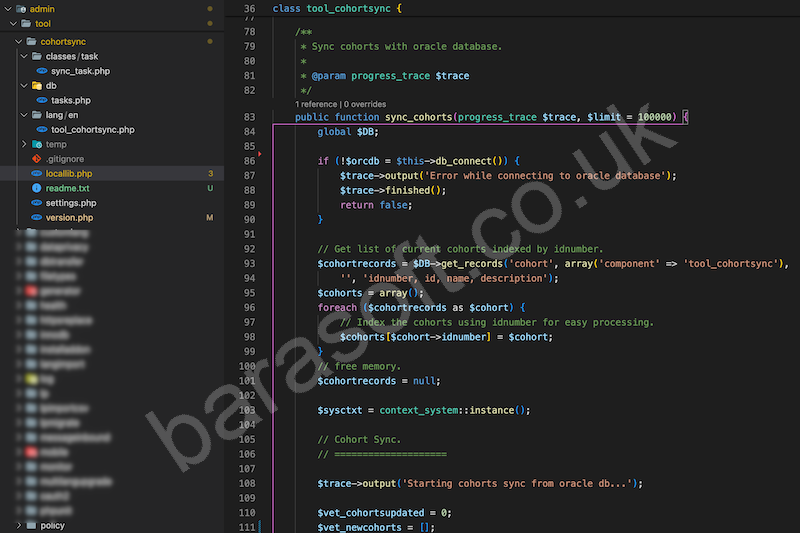Image resolution: width=800 pixels, height=533 pixels.
Task: Click the '0 overrides' code lens link
Action: tap(365, 104)
